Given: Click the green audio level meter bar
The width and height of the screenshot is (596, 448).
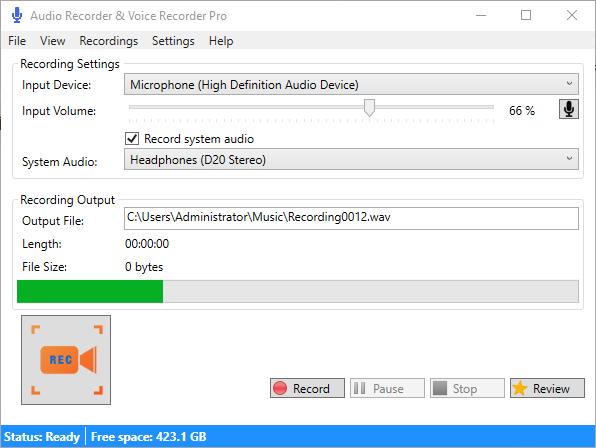Looking at the screenshot, I should pos(90,291).
